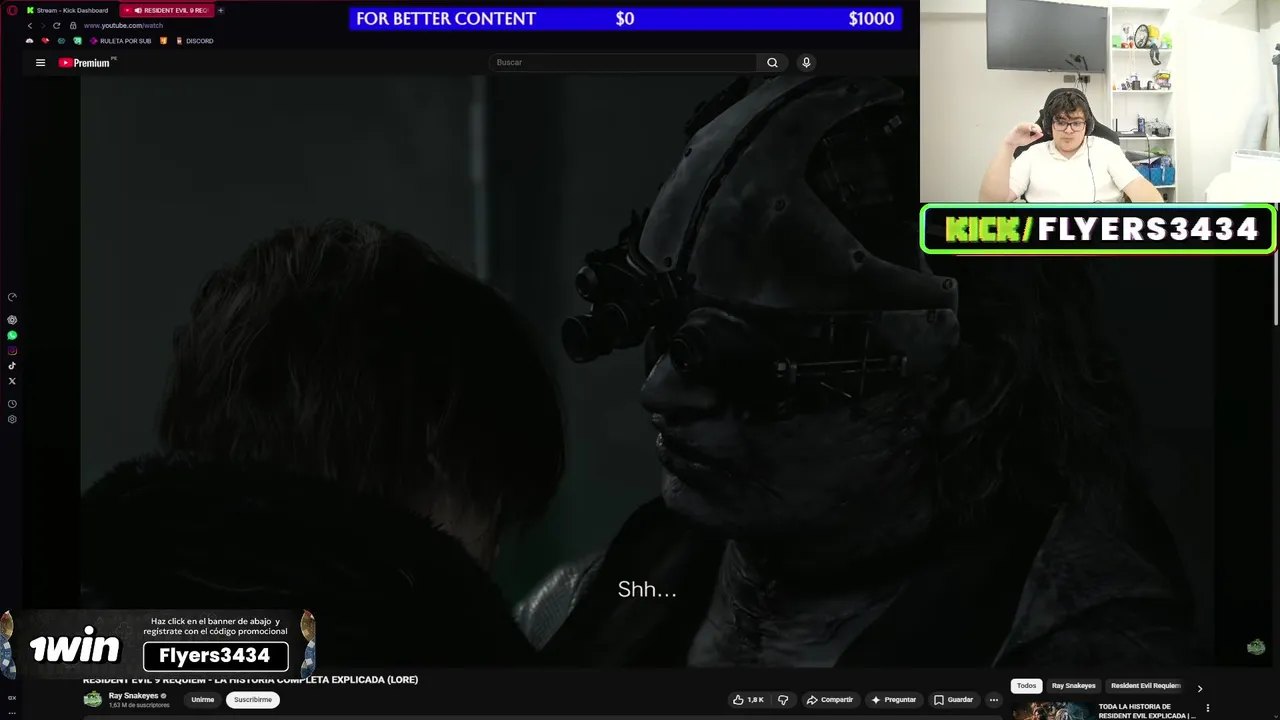The width and height of the screenshot is (1280, 720).
Task: Click the Compartir share button
Action: [x=829, y=699]
